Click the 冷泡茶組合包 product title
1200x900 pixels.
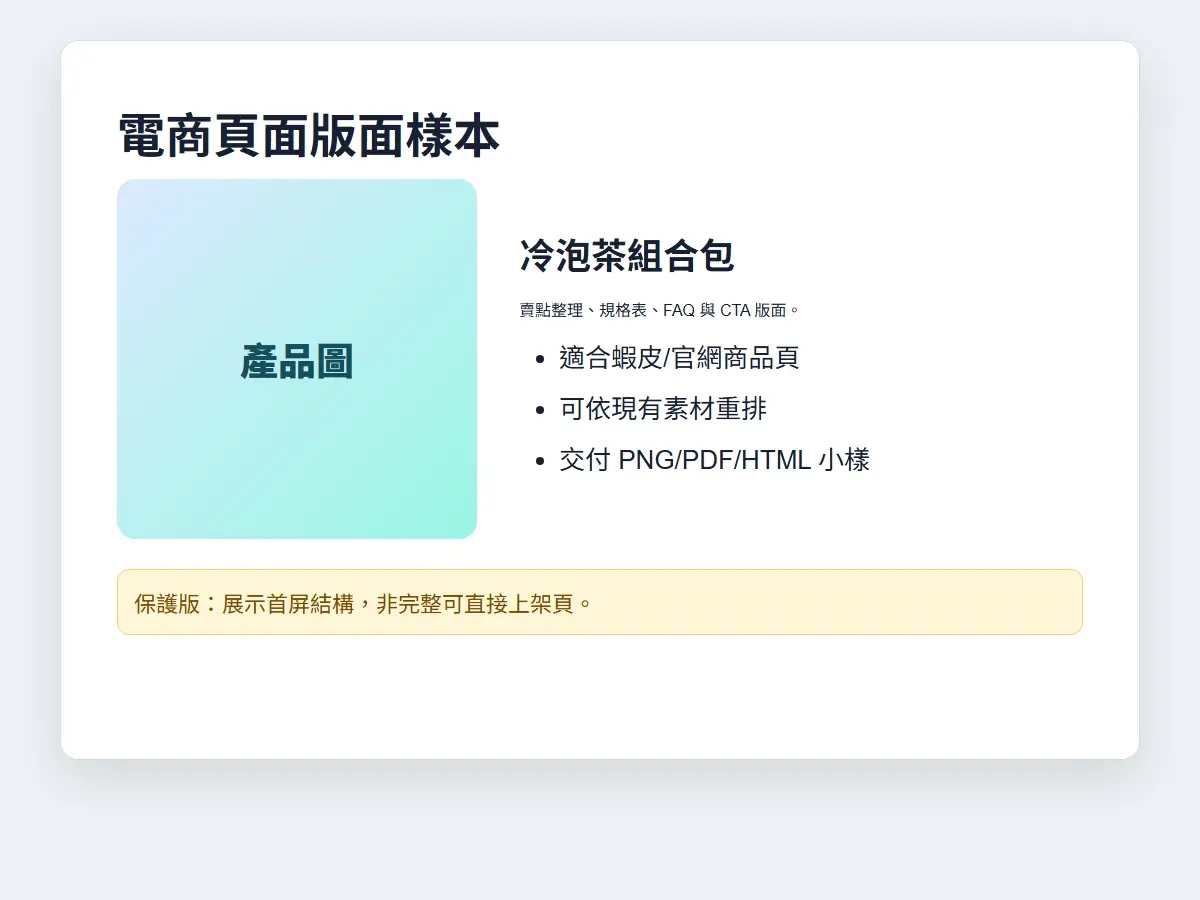627,256
